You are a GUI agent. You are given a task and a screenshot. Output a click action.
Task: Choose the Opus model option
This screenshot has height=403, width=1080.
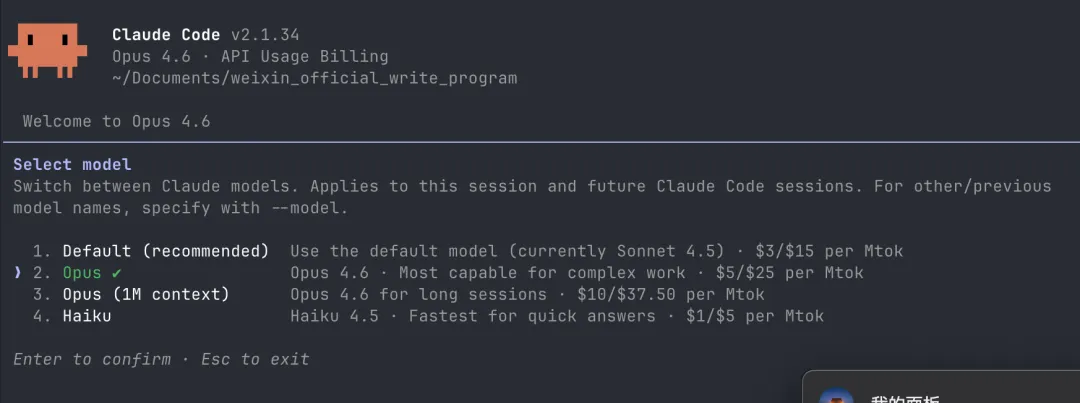point(82,273)
